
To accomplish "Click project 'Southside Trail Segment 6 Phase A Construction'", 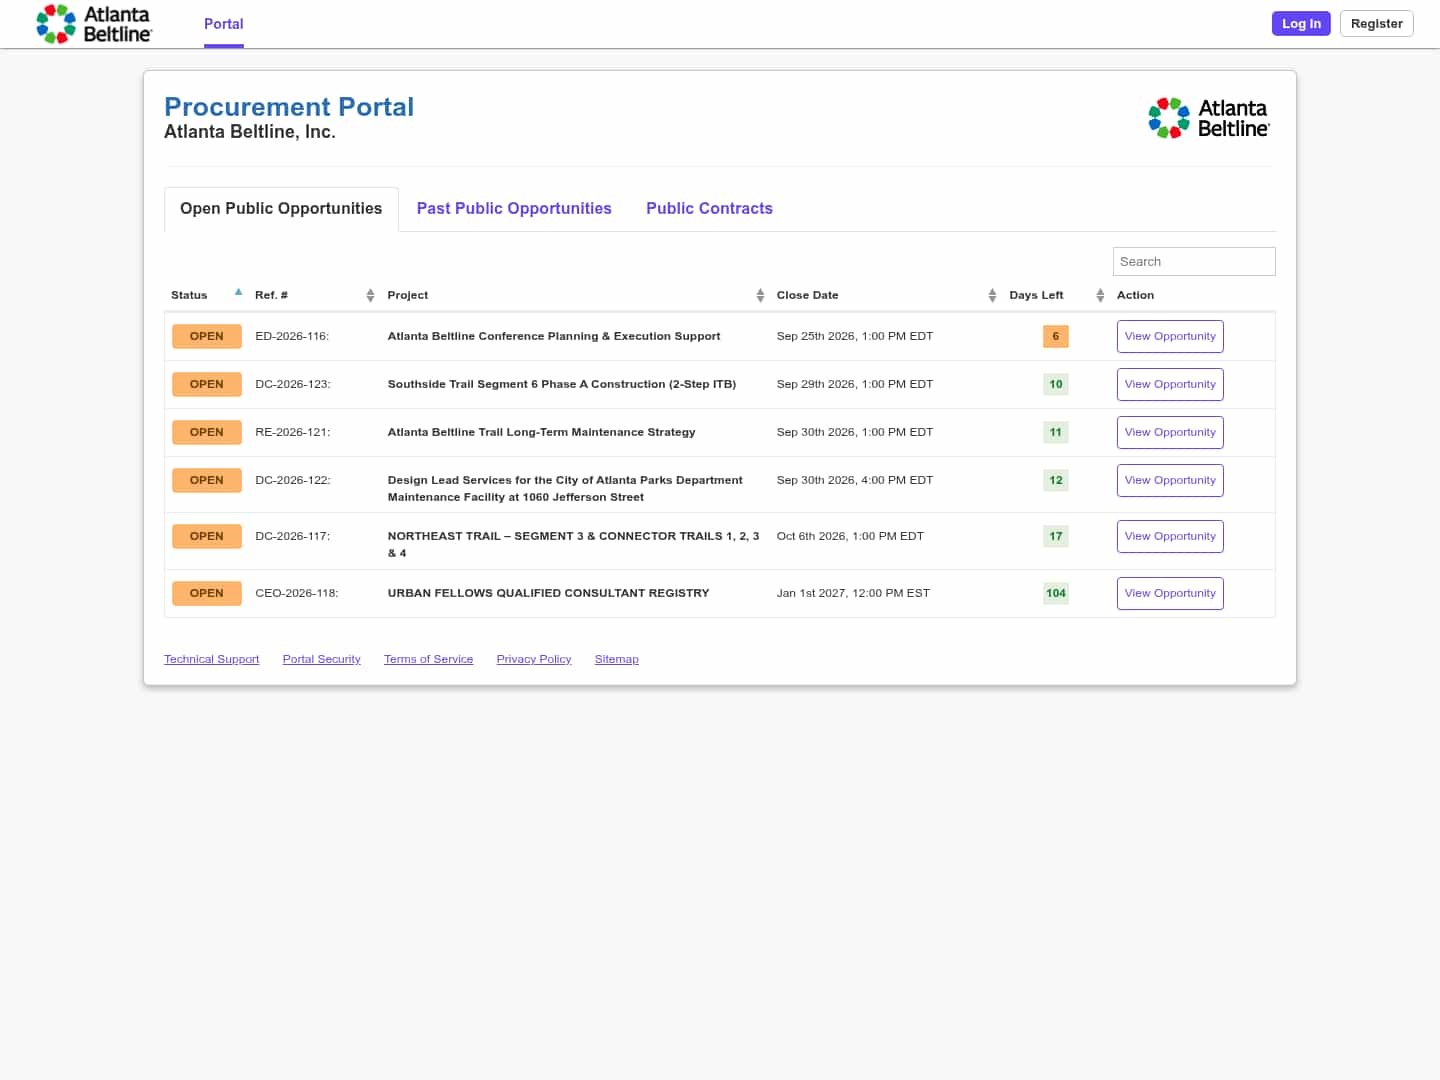I will coord(562,385).
